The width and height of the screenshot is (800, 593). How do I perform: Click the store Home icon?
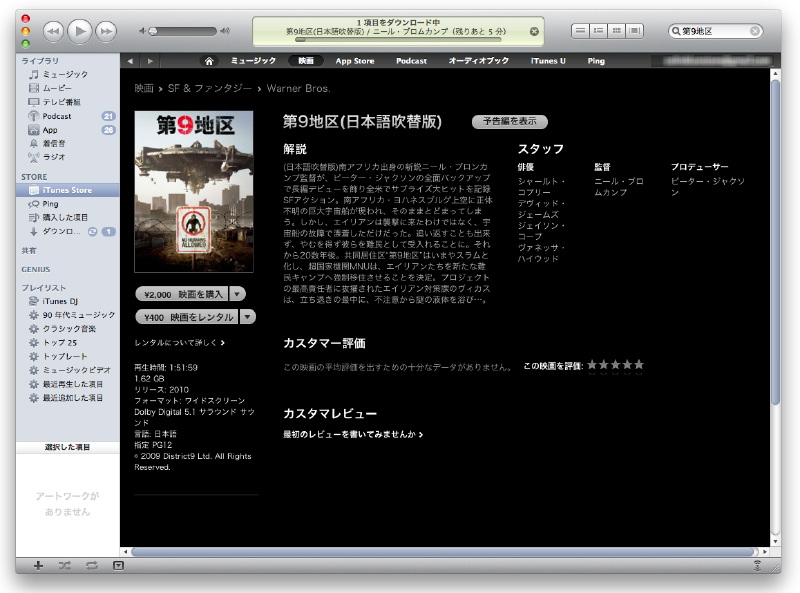coord(209,61)
